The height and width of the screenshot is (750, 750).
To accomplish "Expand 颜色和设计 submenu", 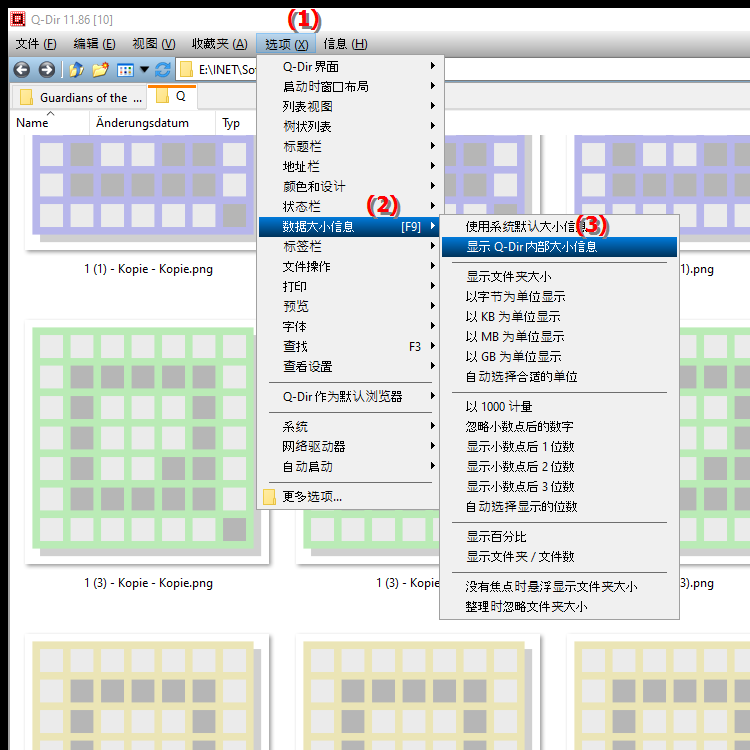I will (350, 187).
